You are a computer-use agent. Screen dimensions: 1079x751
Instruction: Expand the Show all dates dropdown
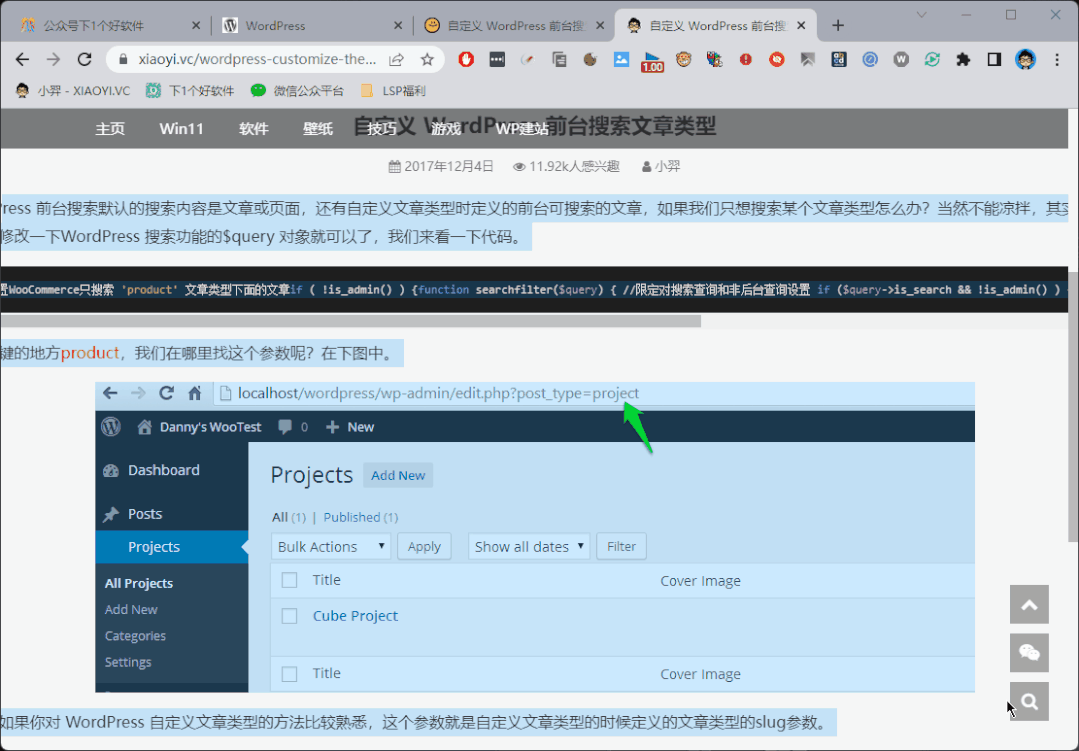528,546
